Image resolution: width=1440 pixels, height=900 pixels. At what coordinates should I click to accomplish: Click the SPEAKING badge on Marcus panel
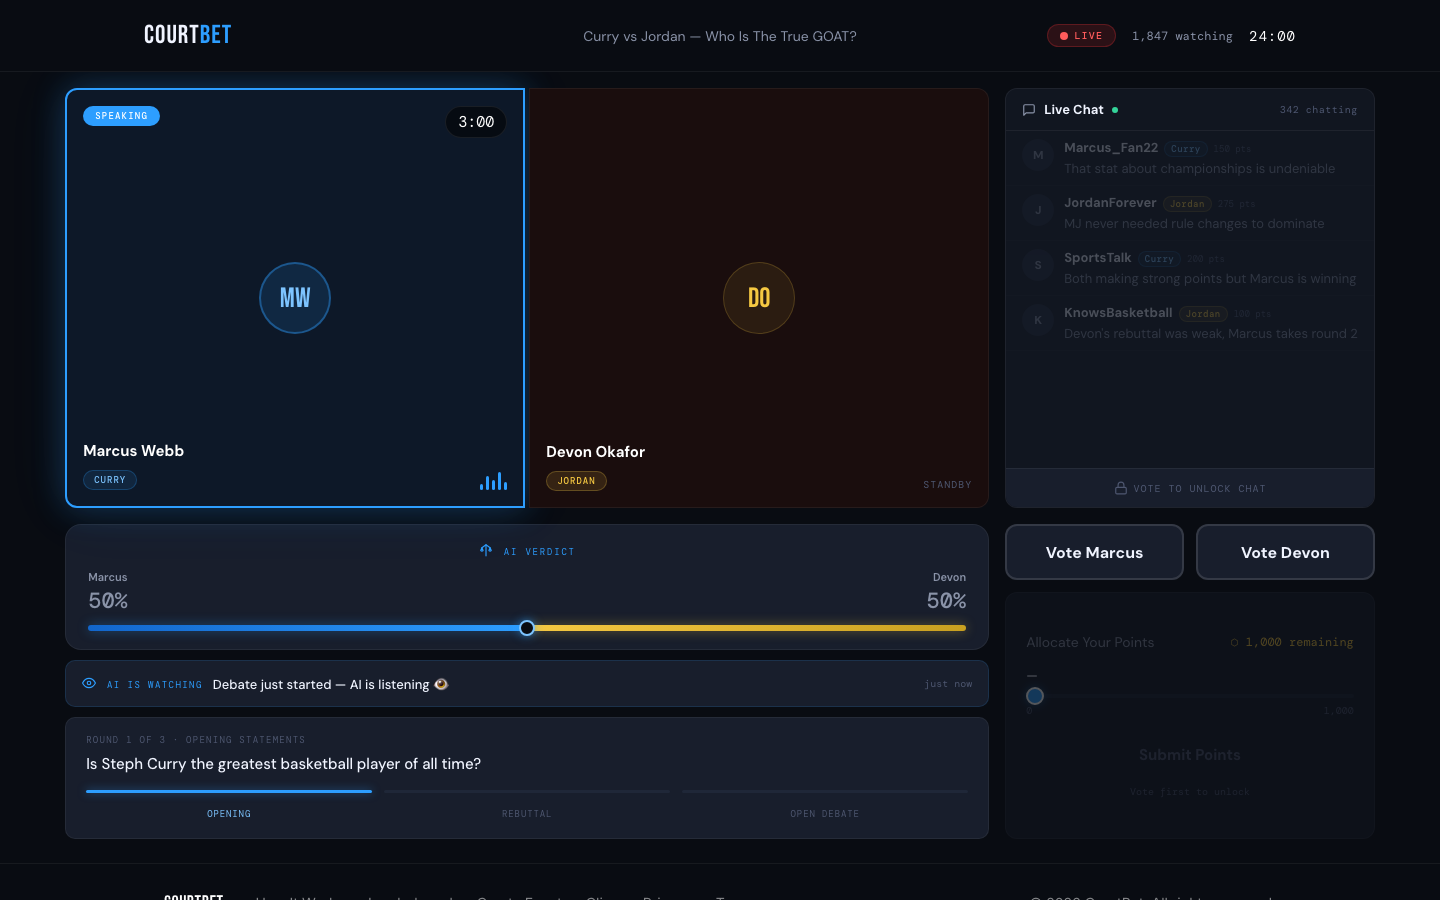(121, 116)
